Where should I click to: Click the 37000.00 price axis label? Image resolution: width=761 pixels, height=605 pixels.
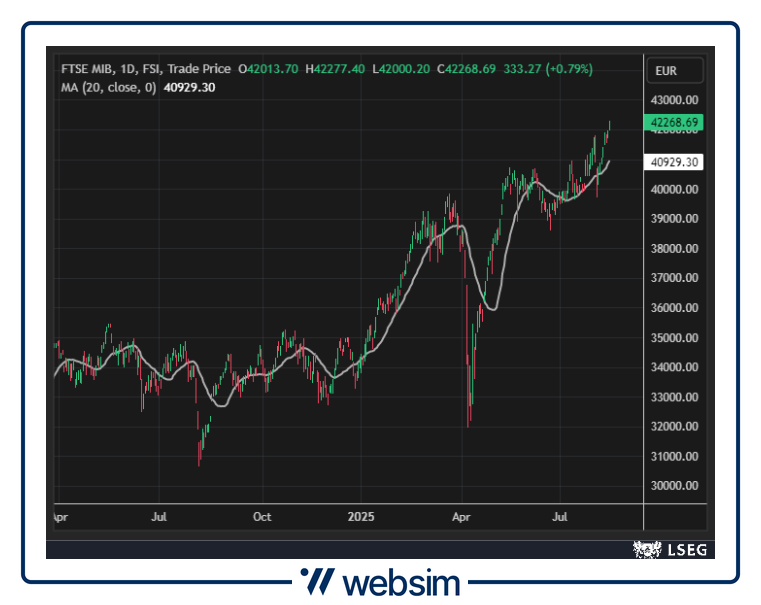674,278
